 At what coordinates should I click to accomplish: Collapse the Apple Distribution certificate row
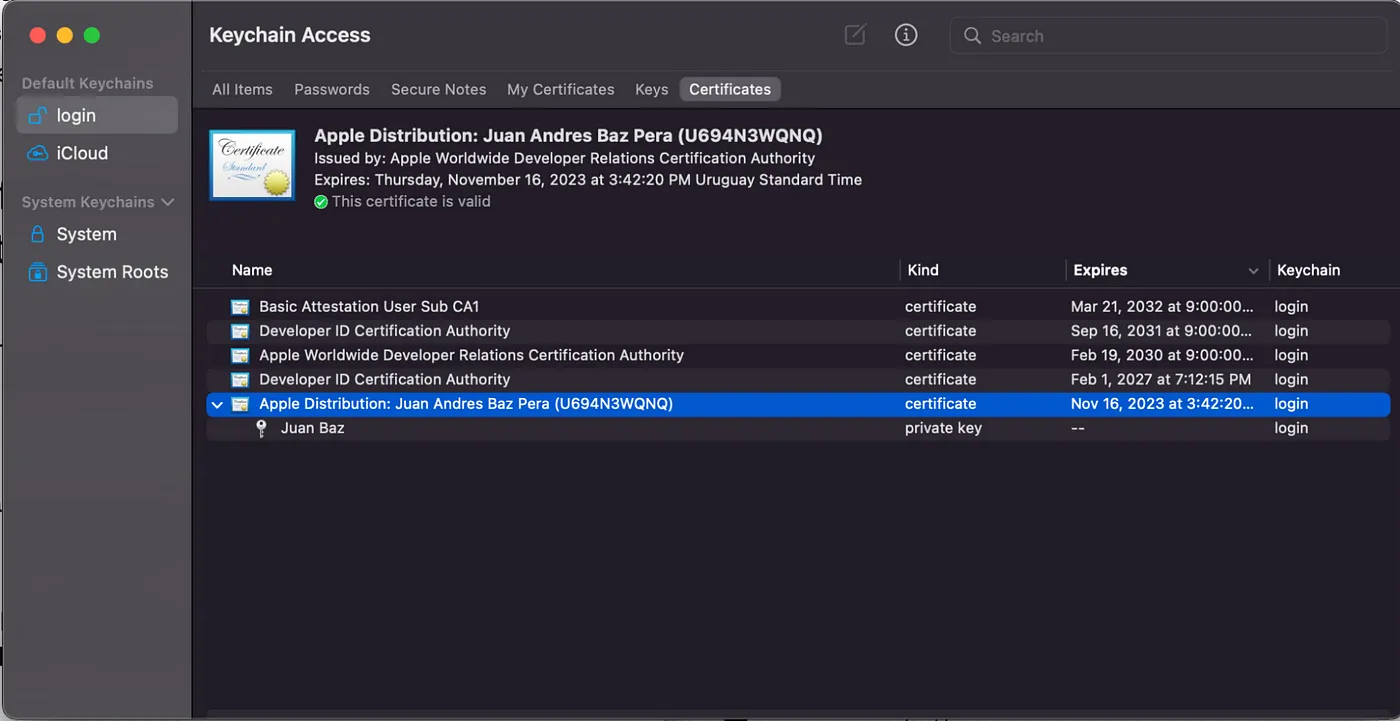point(217,404)
